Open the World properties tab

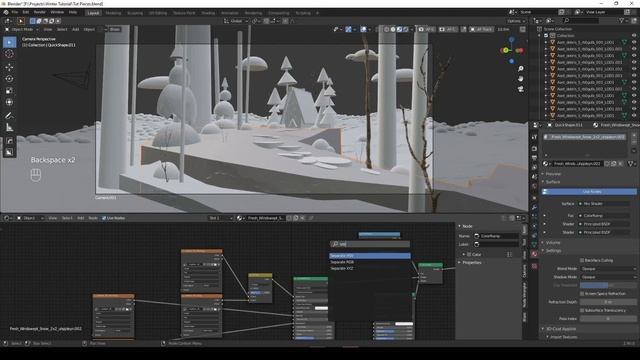click(x=534, y=187)
